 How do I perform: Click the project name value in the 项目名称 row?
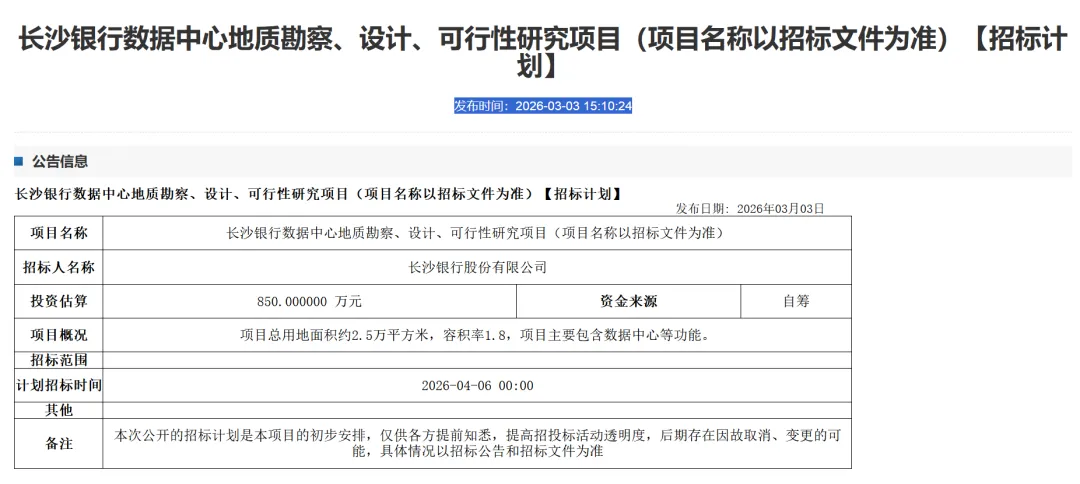click(x=477, y=233)
